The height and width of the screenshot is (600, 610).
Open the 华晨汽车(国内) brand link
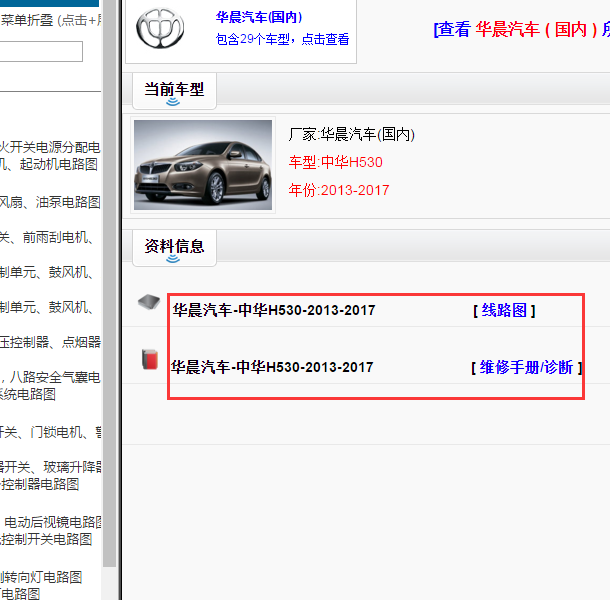259,17
